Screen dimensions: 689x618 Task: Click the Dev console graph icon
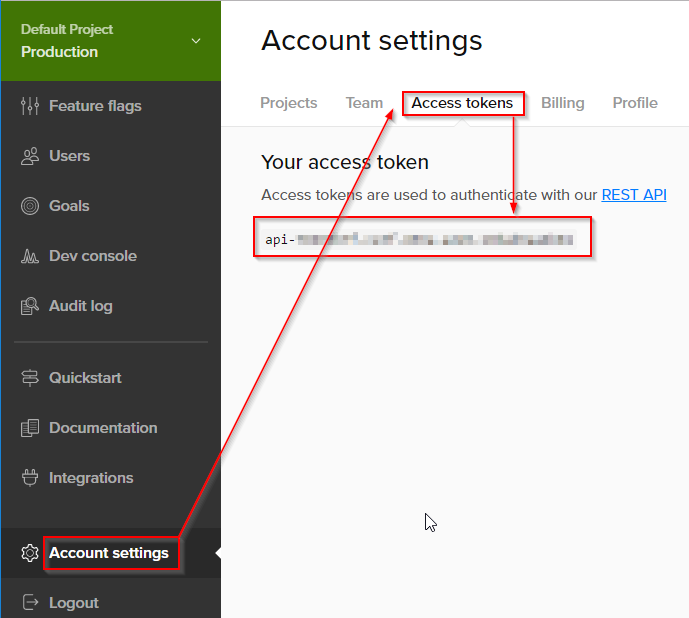pyautogui.click(x=30, y=256)
